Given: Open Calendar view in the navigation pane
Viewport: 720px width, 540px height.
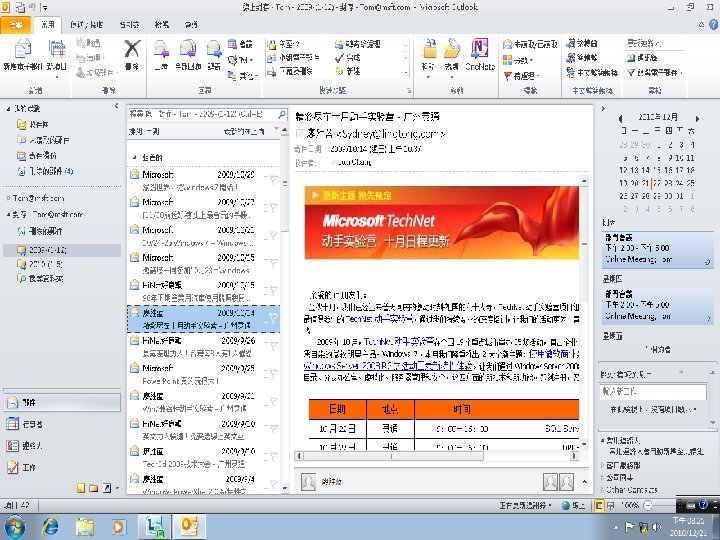Looking at the screenshot, I should pyautogui.click(x=62, y=424).
